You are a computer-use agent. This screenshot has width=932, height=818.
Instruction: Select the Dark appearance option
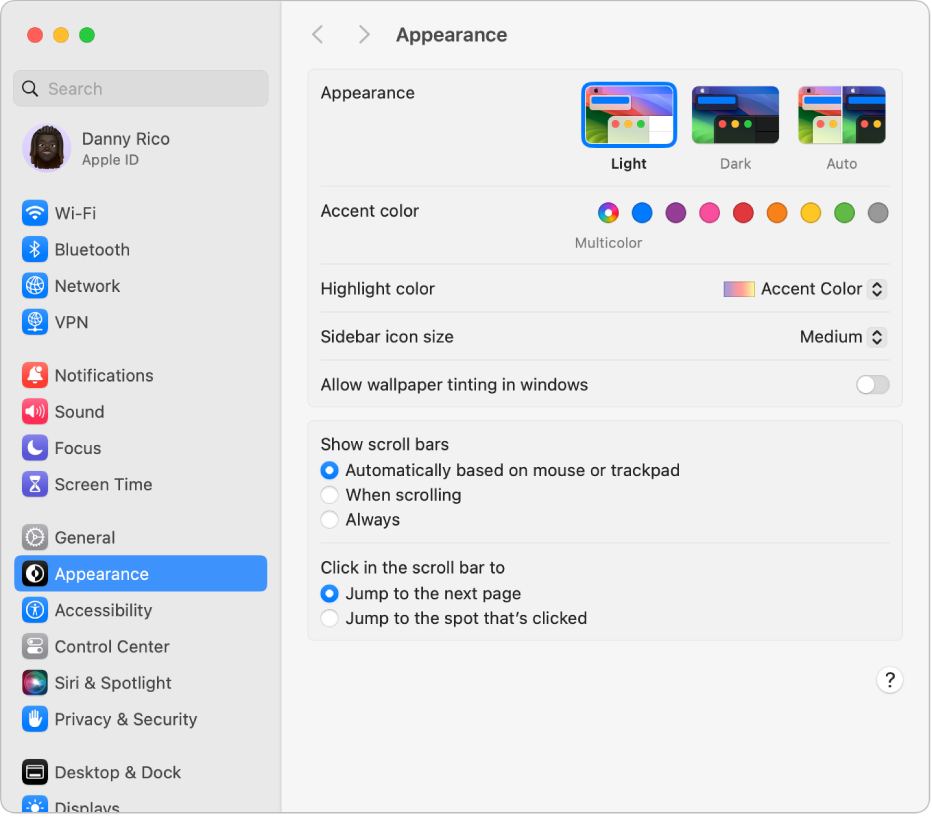pos(735,114)
